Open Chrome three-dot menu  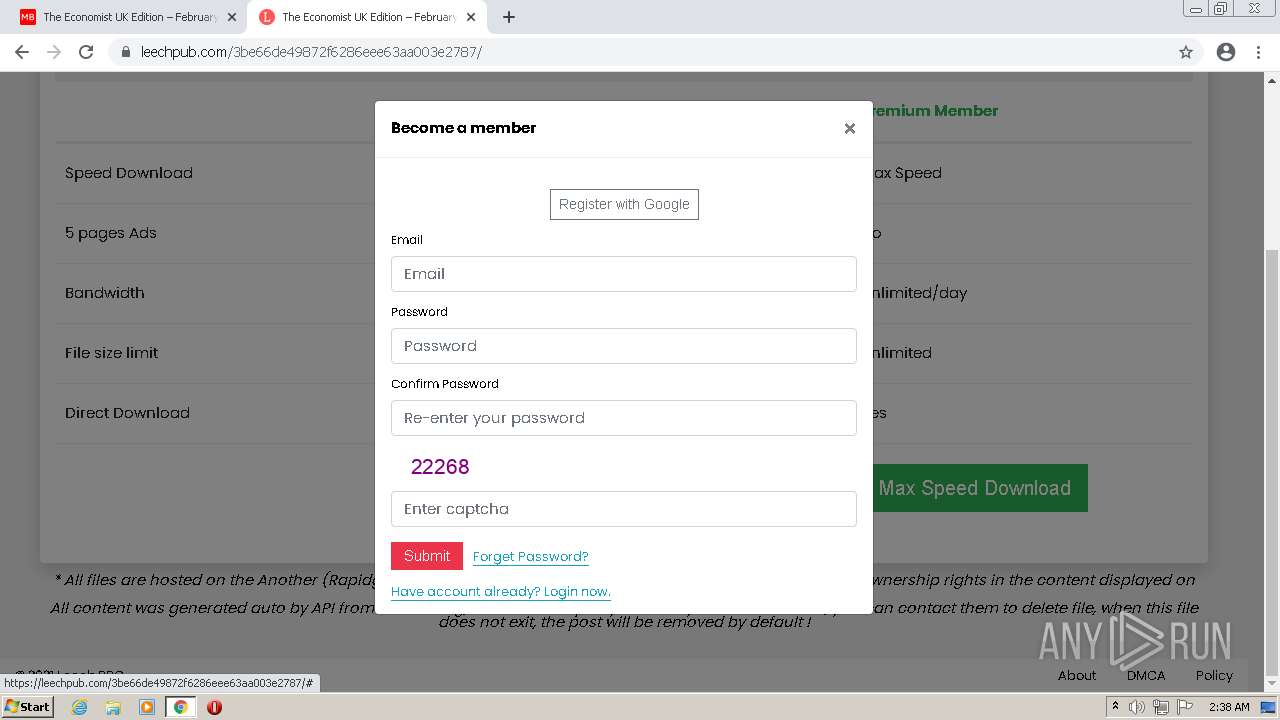pos(1259,52)
